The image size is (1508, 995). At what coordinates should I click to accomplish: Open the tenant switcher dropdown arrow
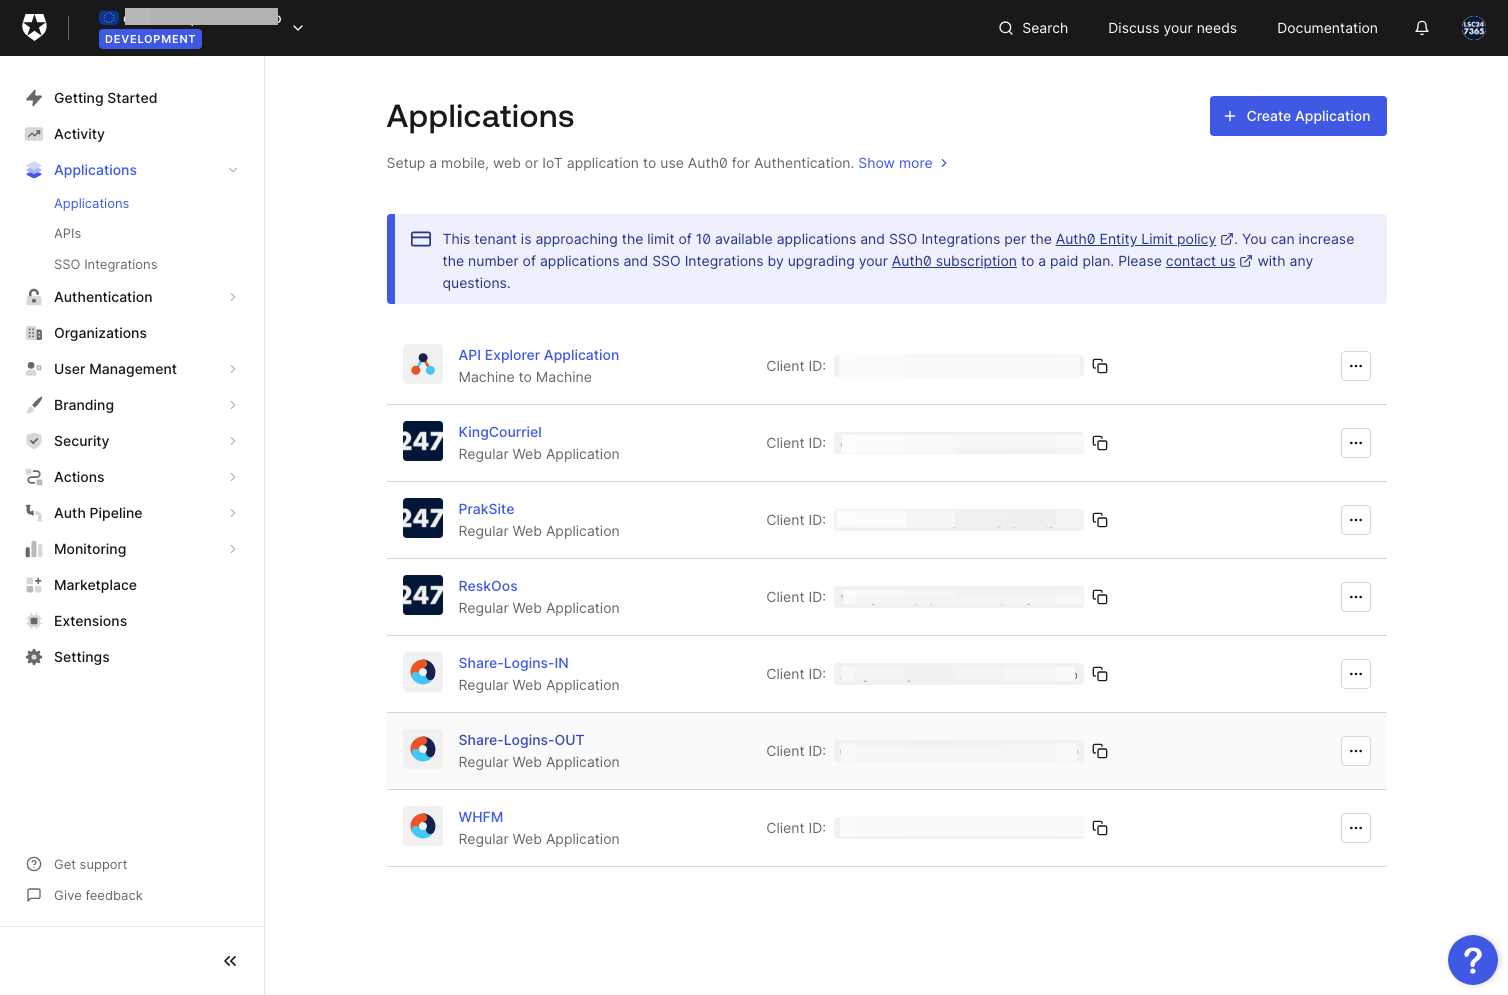tap(298, 28)
